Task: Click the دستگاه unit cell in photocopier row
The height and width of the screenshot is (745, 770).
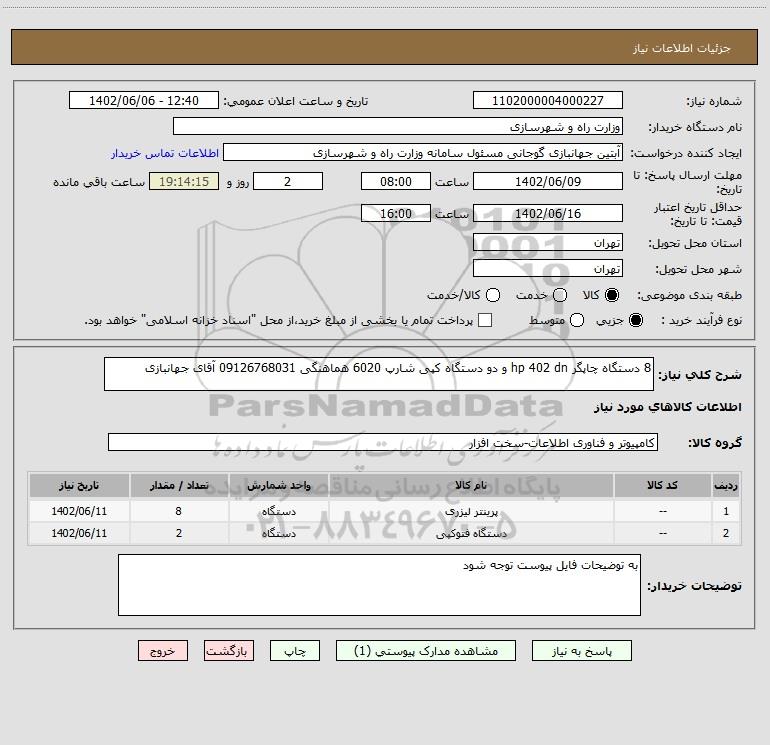Action: (278, 533)
